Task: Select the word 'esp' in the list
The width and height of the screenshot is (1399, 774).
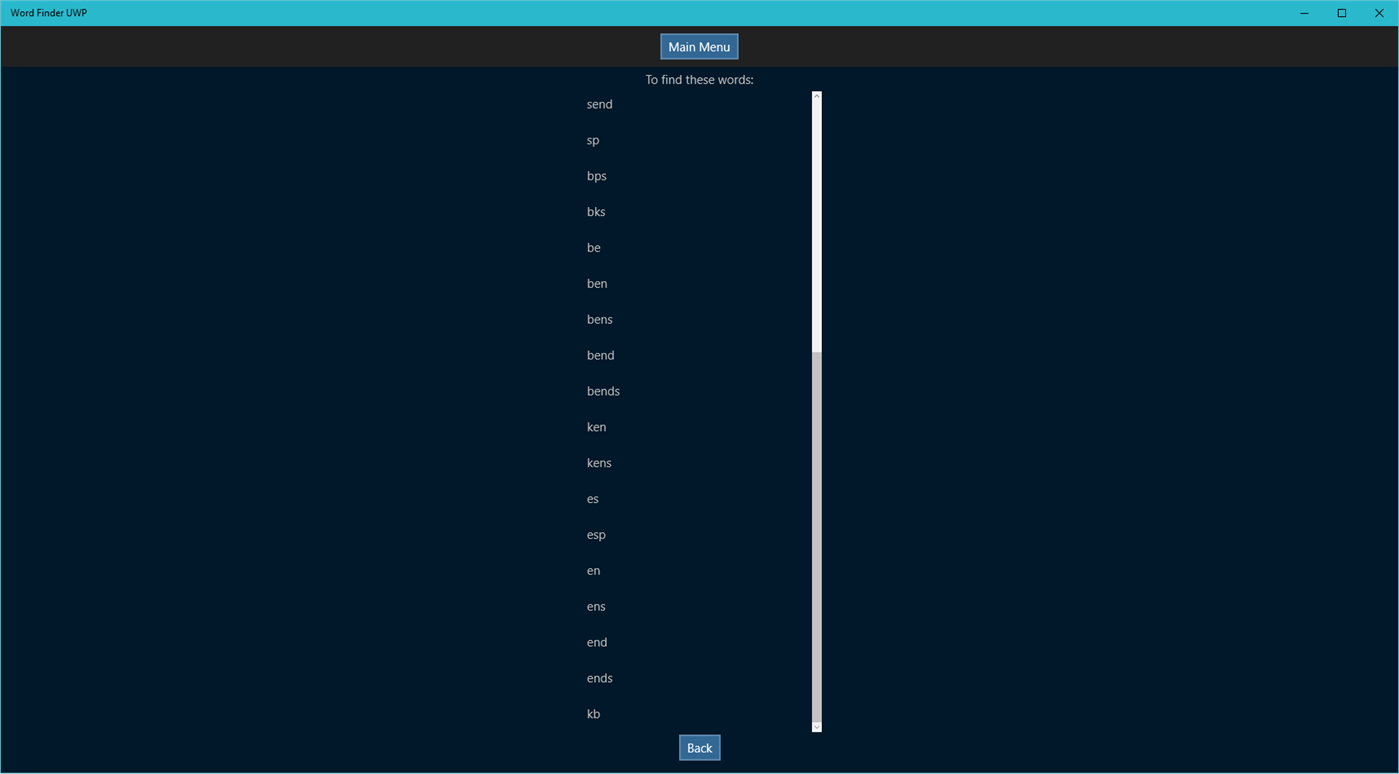Action: click(x=595, y=534)
